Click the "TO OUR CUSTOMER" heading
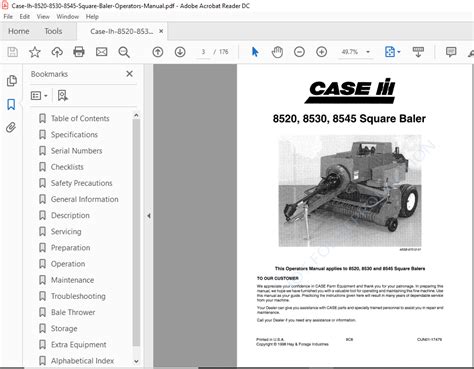Image resolution: width=474 pixels, height=369 pixels. tap(277, 278)
